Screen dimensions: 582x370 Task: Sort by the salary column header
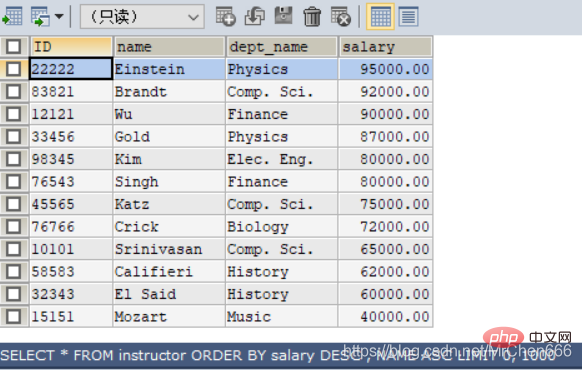[x=386, y=47]
